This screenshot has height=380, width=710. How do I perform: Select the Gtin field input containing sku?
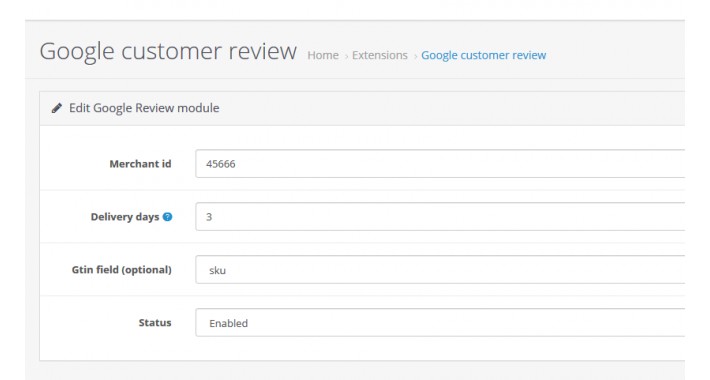(x=440, y=269)
